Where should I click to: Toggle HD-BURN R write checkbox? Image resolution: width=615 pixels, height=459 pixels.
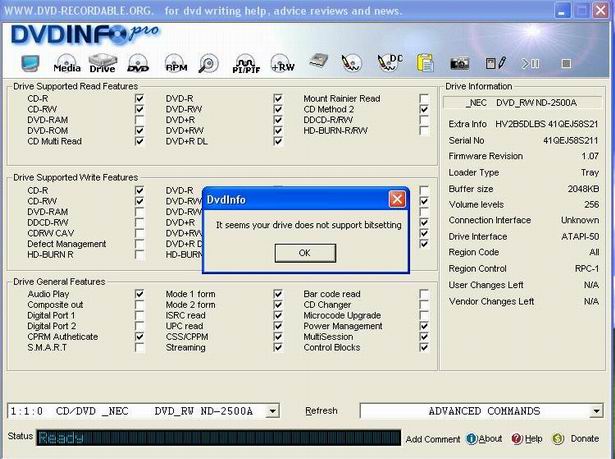pos(139,254)
